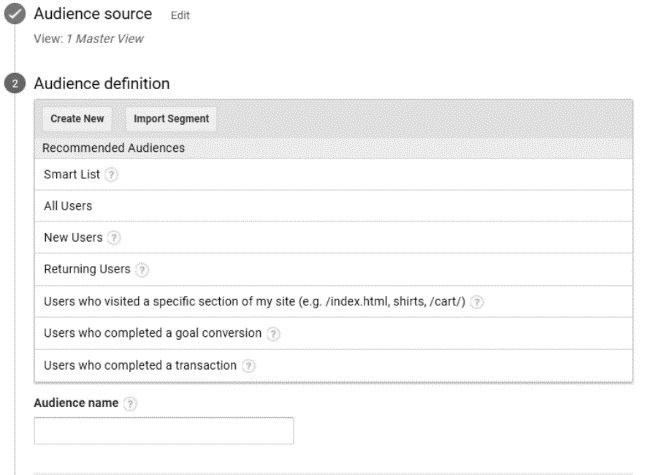
Task: Focus the Audience name text field
Action: pyautogui.click(x=164, y=431)
